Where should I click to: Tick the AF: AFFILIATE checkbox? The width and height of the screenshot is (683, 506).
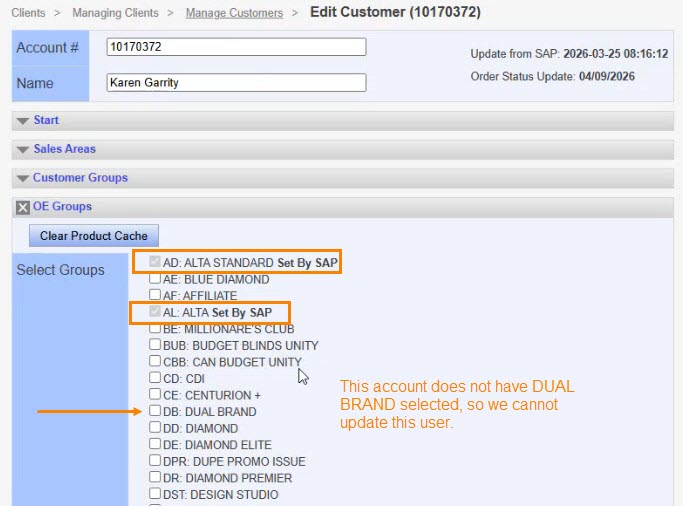pyautogui.click(x=155, y=296)
